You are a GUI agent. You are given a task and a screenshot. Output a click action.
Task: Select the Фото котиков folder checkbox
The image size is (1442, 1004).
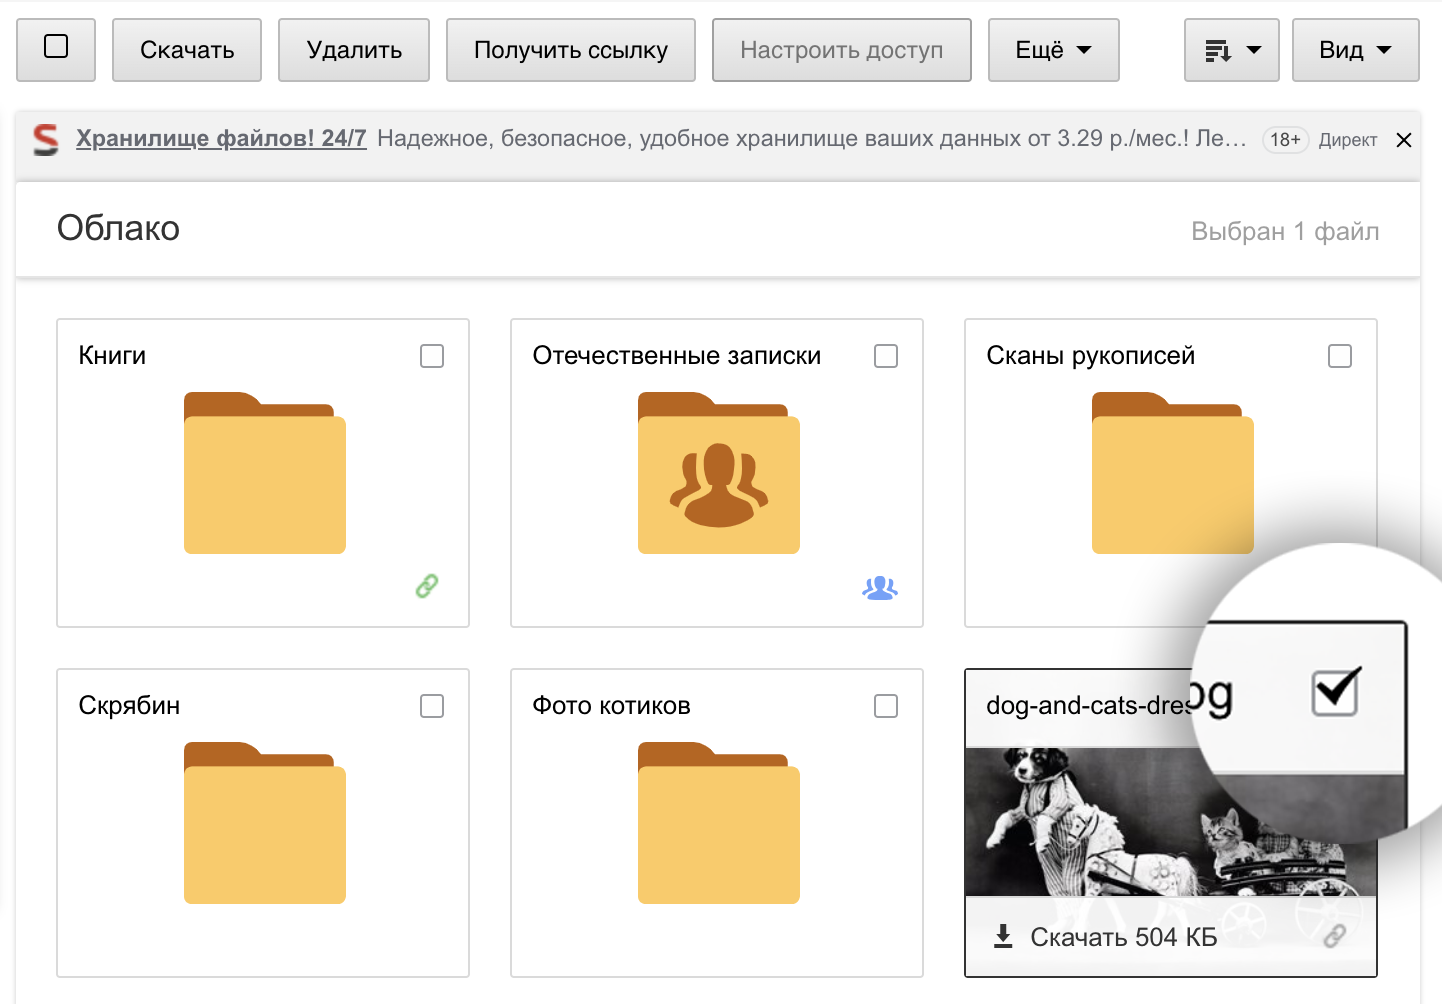pyautogui.click(x=886, y=706)
